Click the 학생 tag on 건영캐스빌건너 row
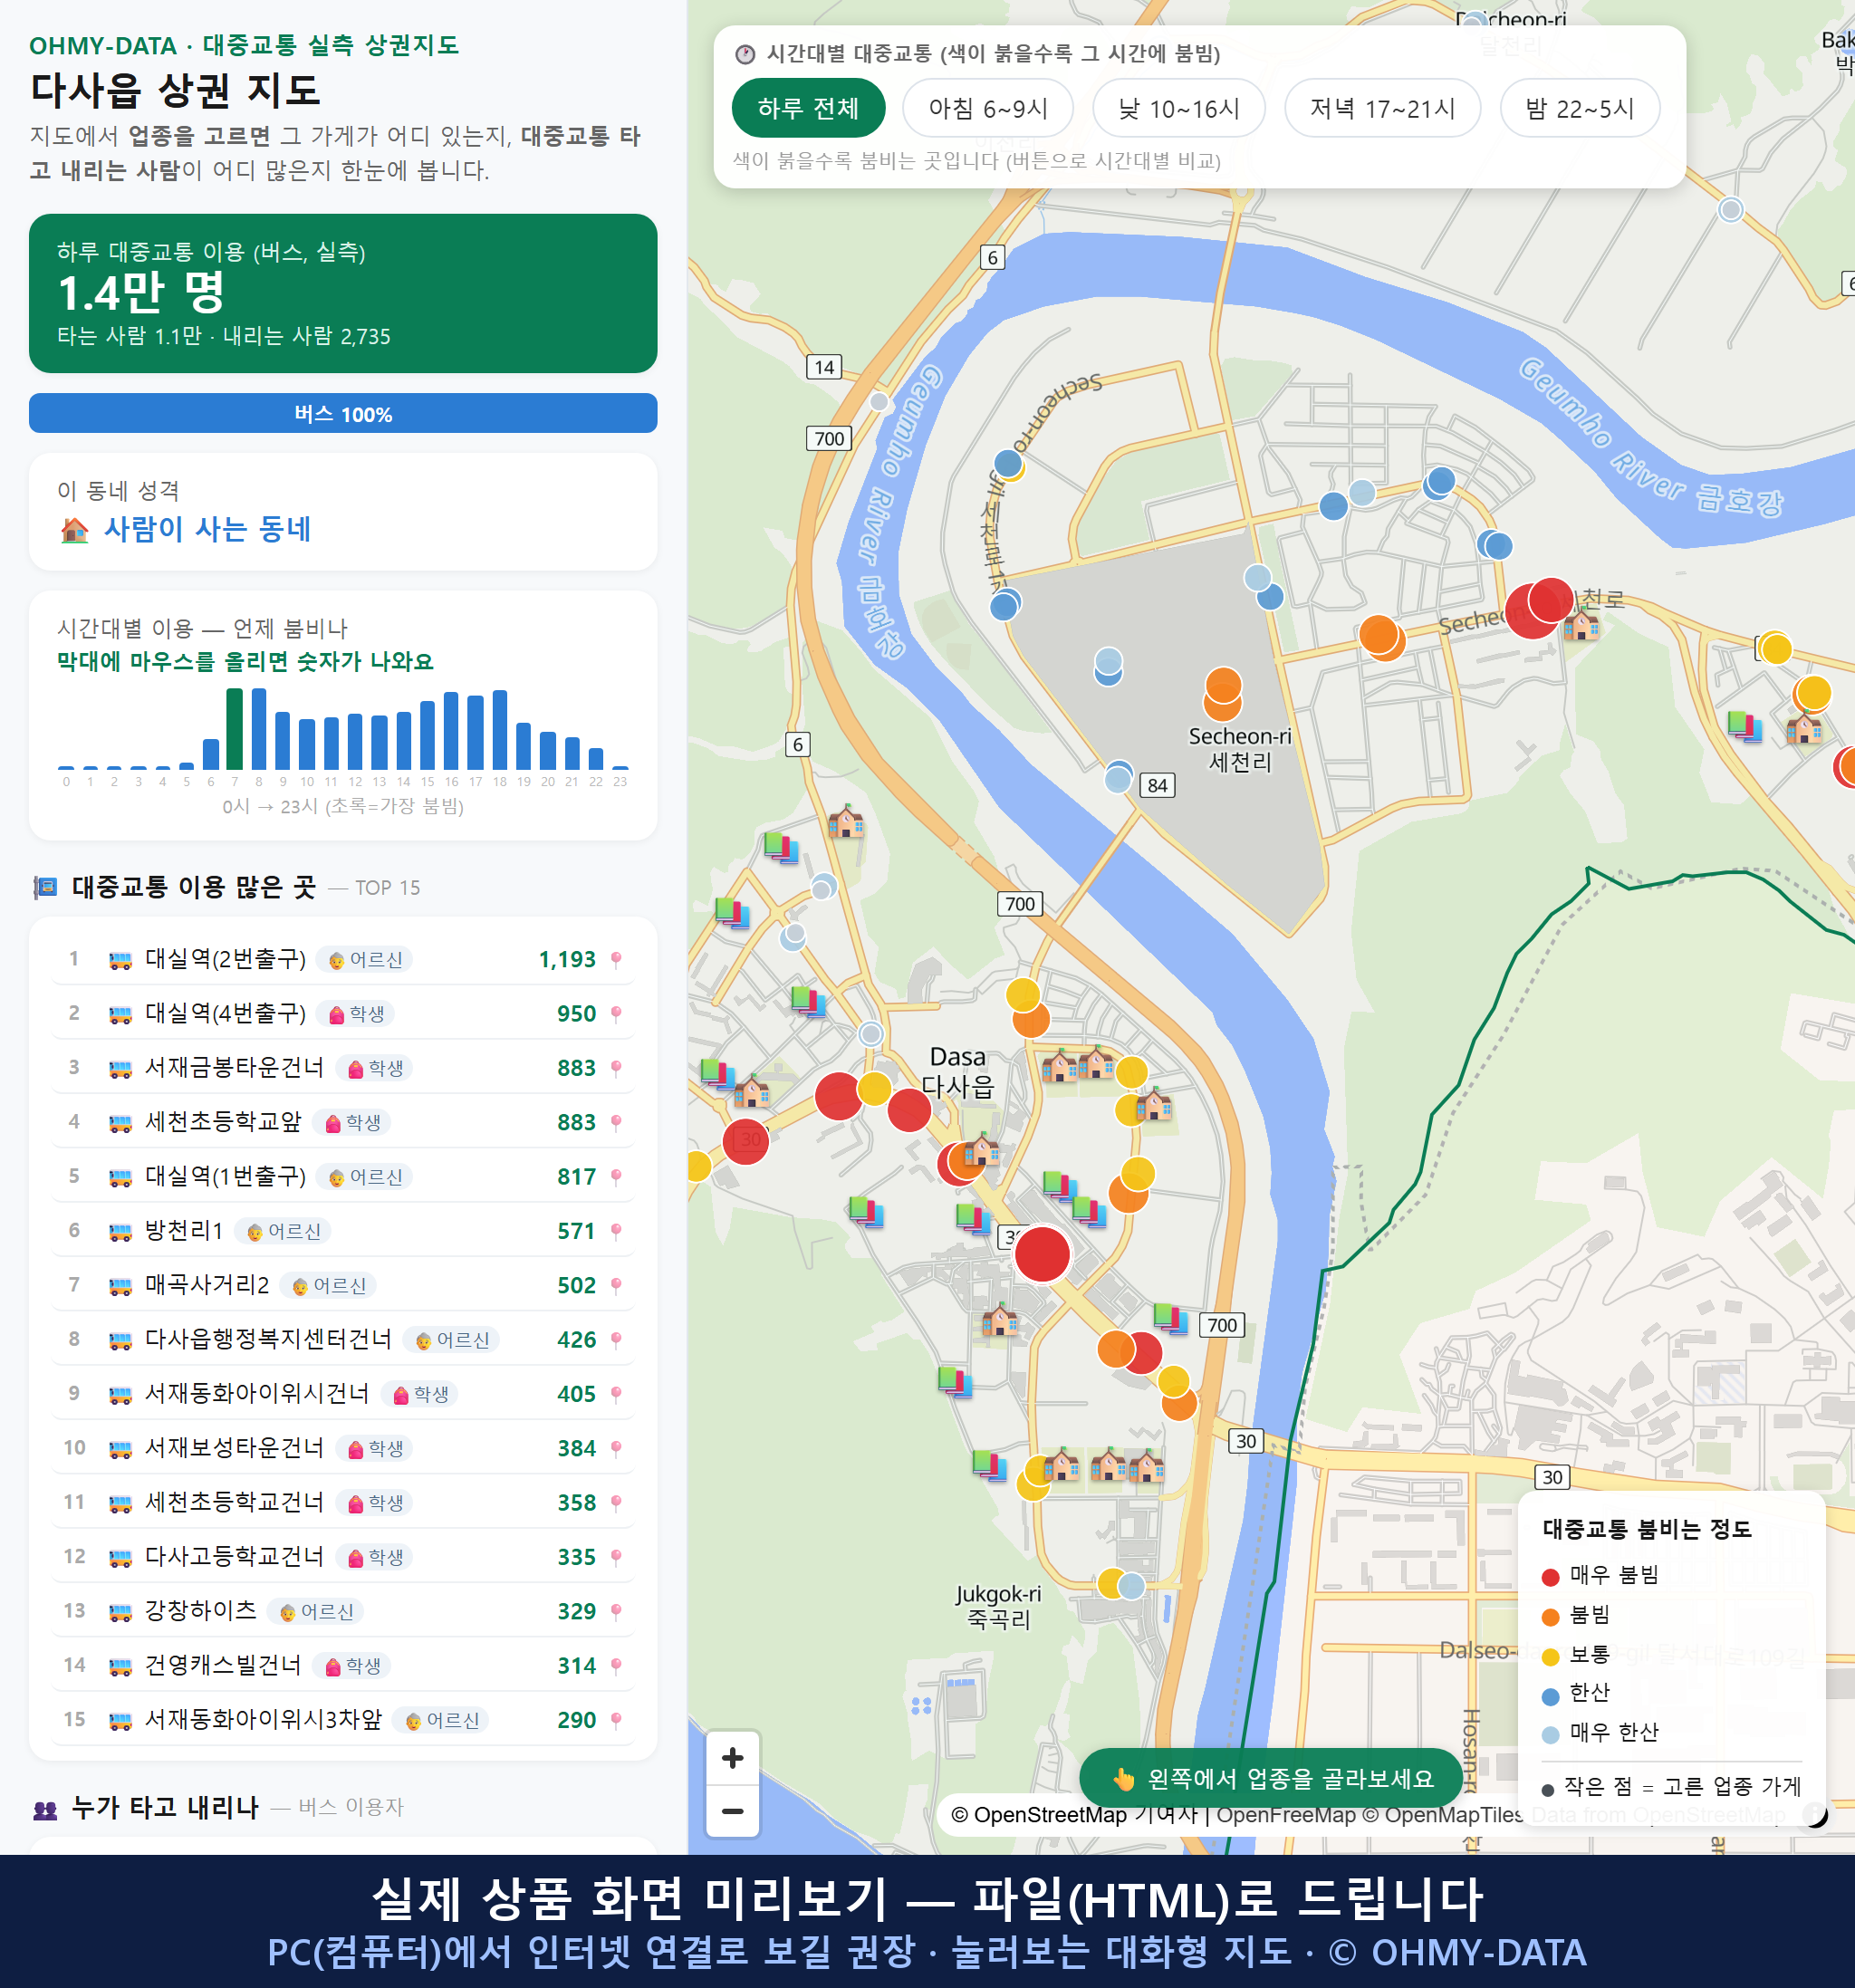Viewport: 1855px width, 1988px height. [x=352, y=1666]
